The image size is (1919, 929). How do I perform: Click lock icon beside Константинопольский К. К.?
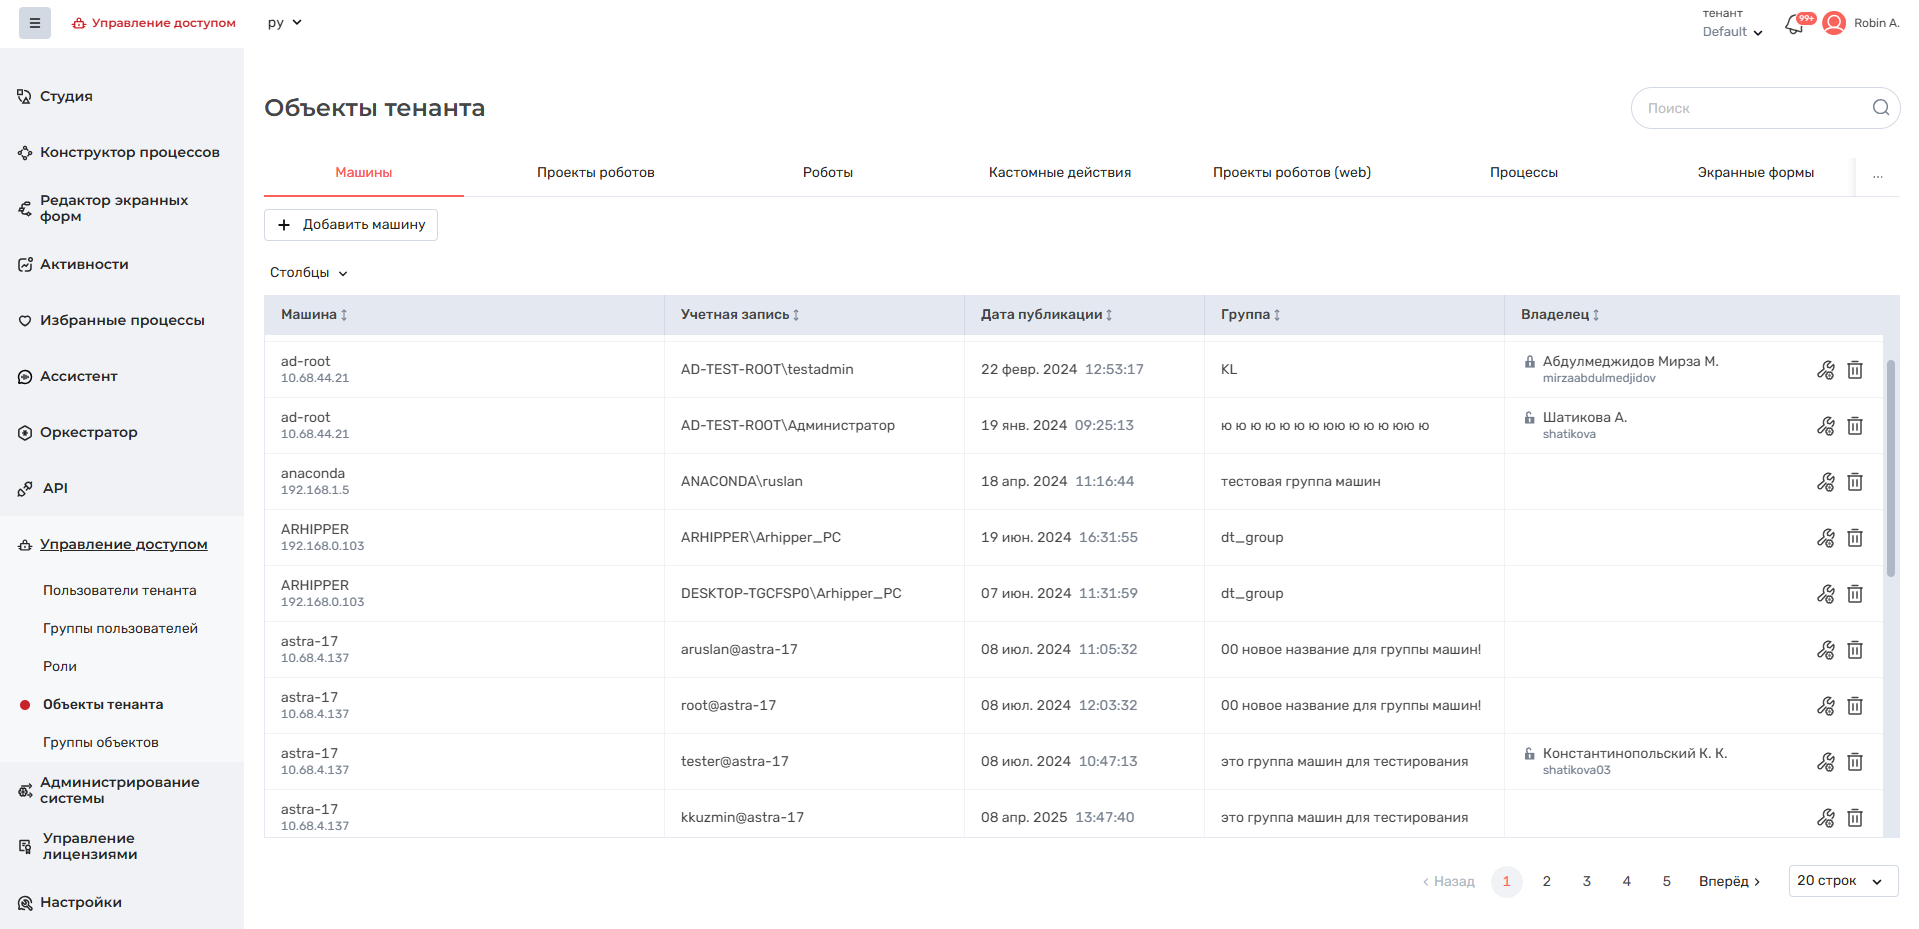(x=1529, y=754)
